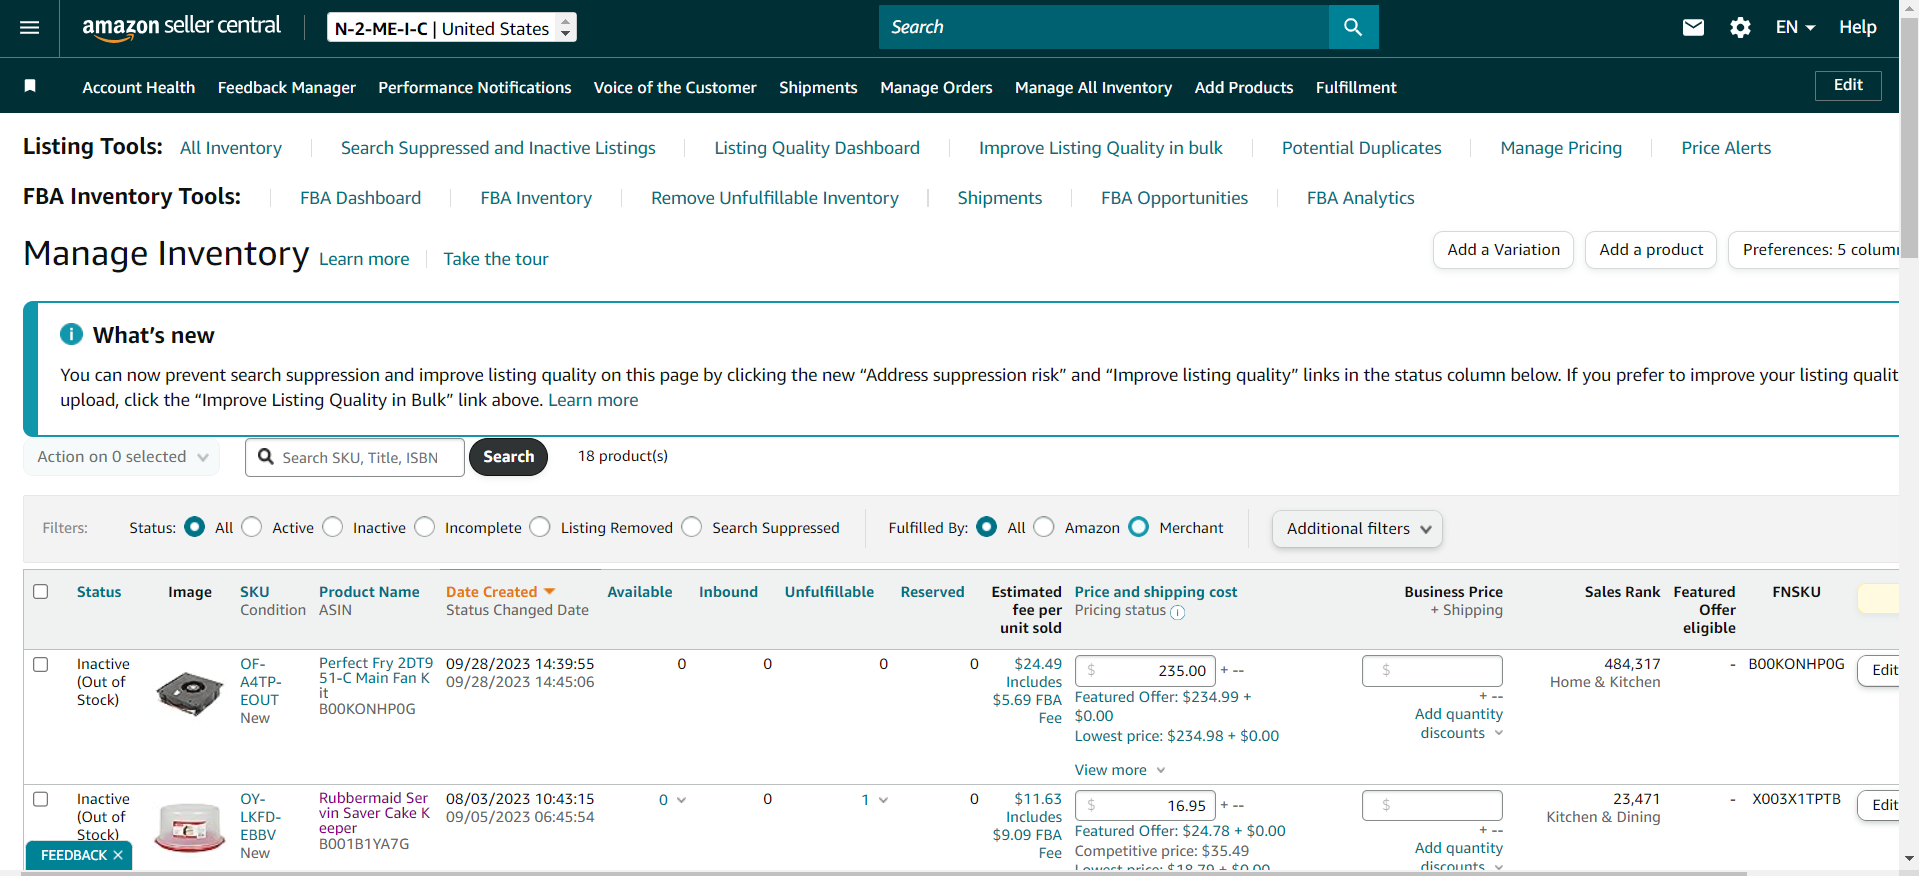Click the header Search input field
1919x876 pixels.
pos(1104,27)
